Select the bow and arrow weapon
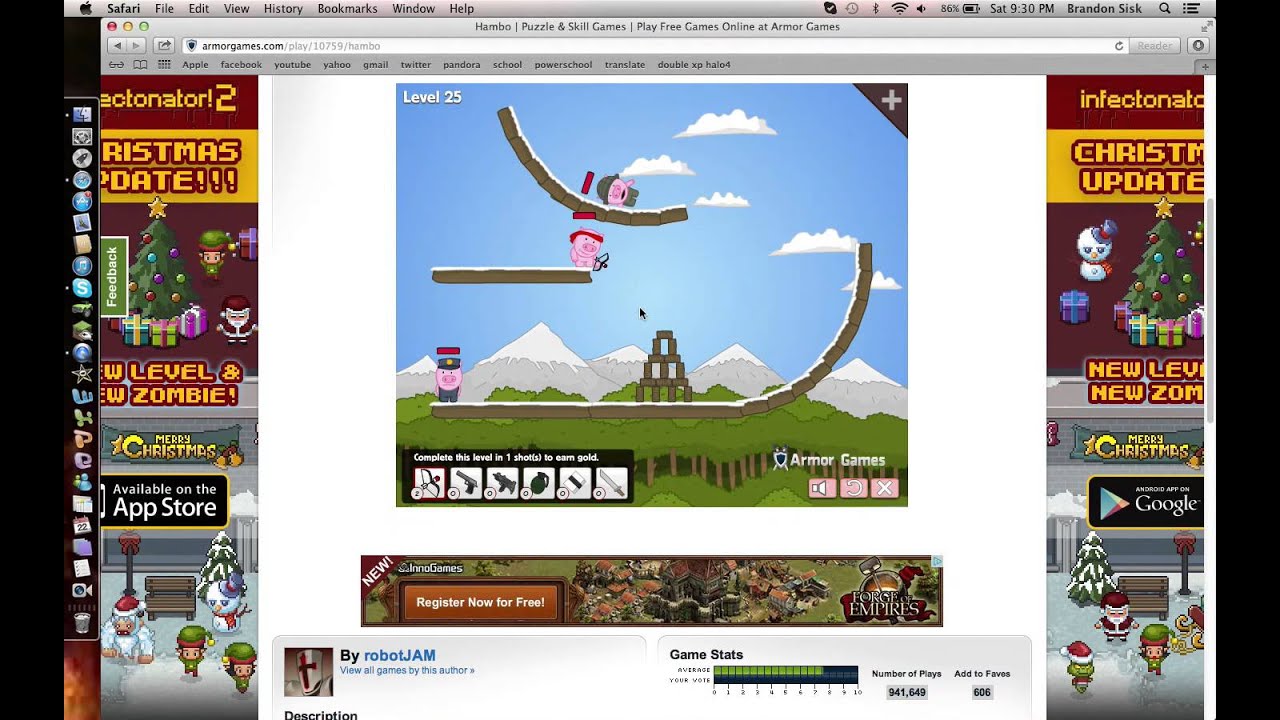1280x720 pixels. coord(429,483)
